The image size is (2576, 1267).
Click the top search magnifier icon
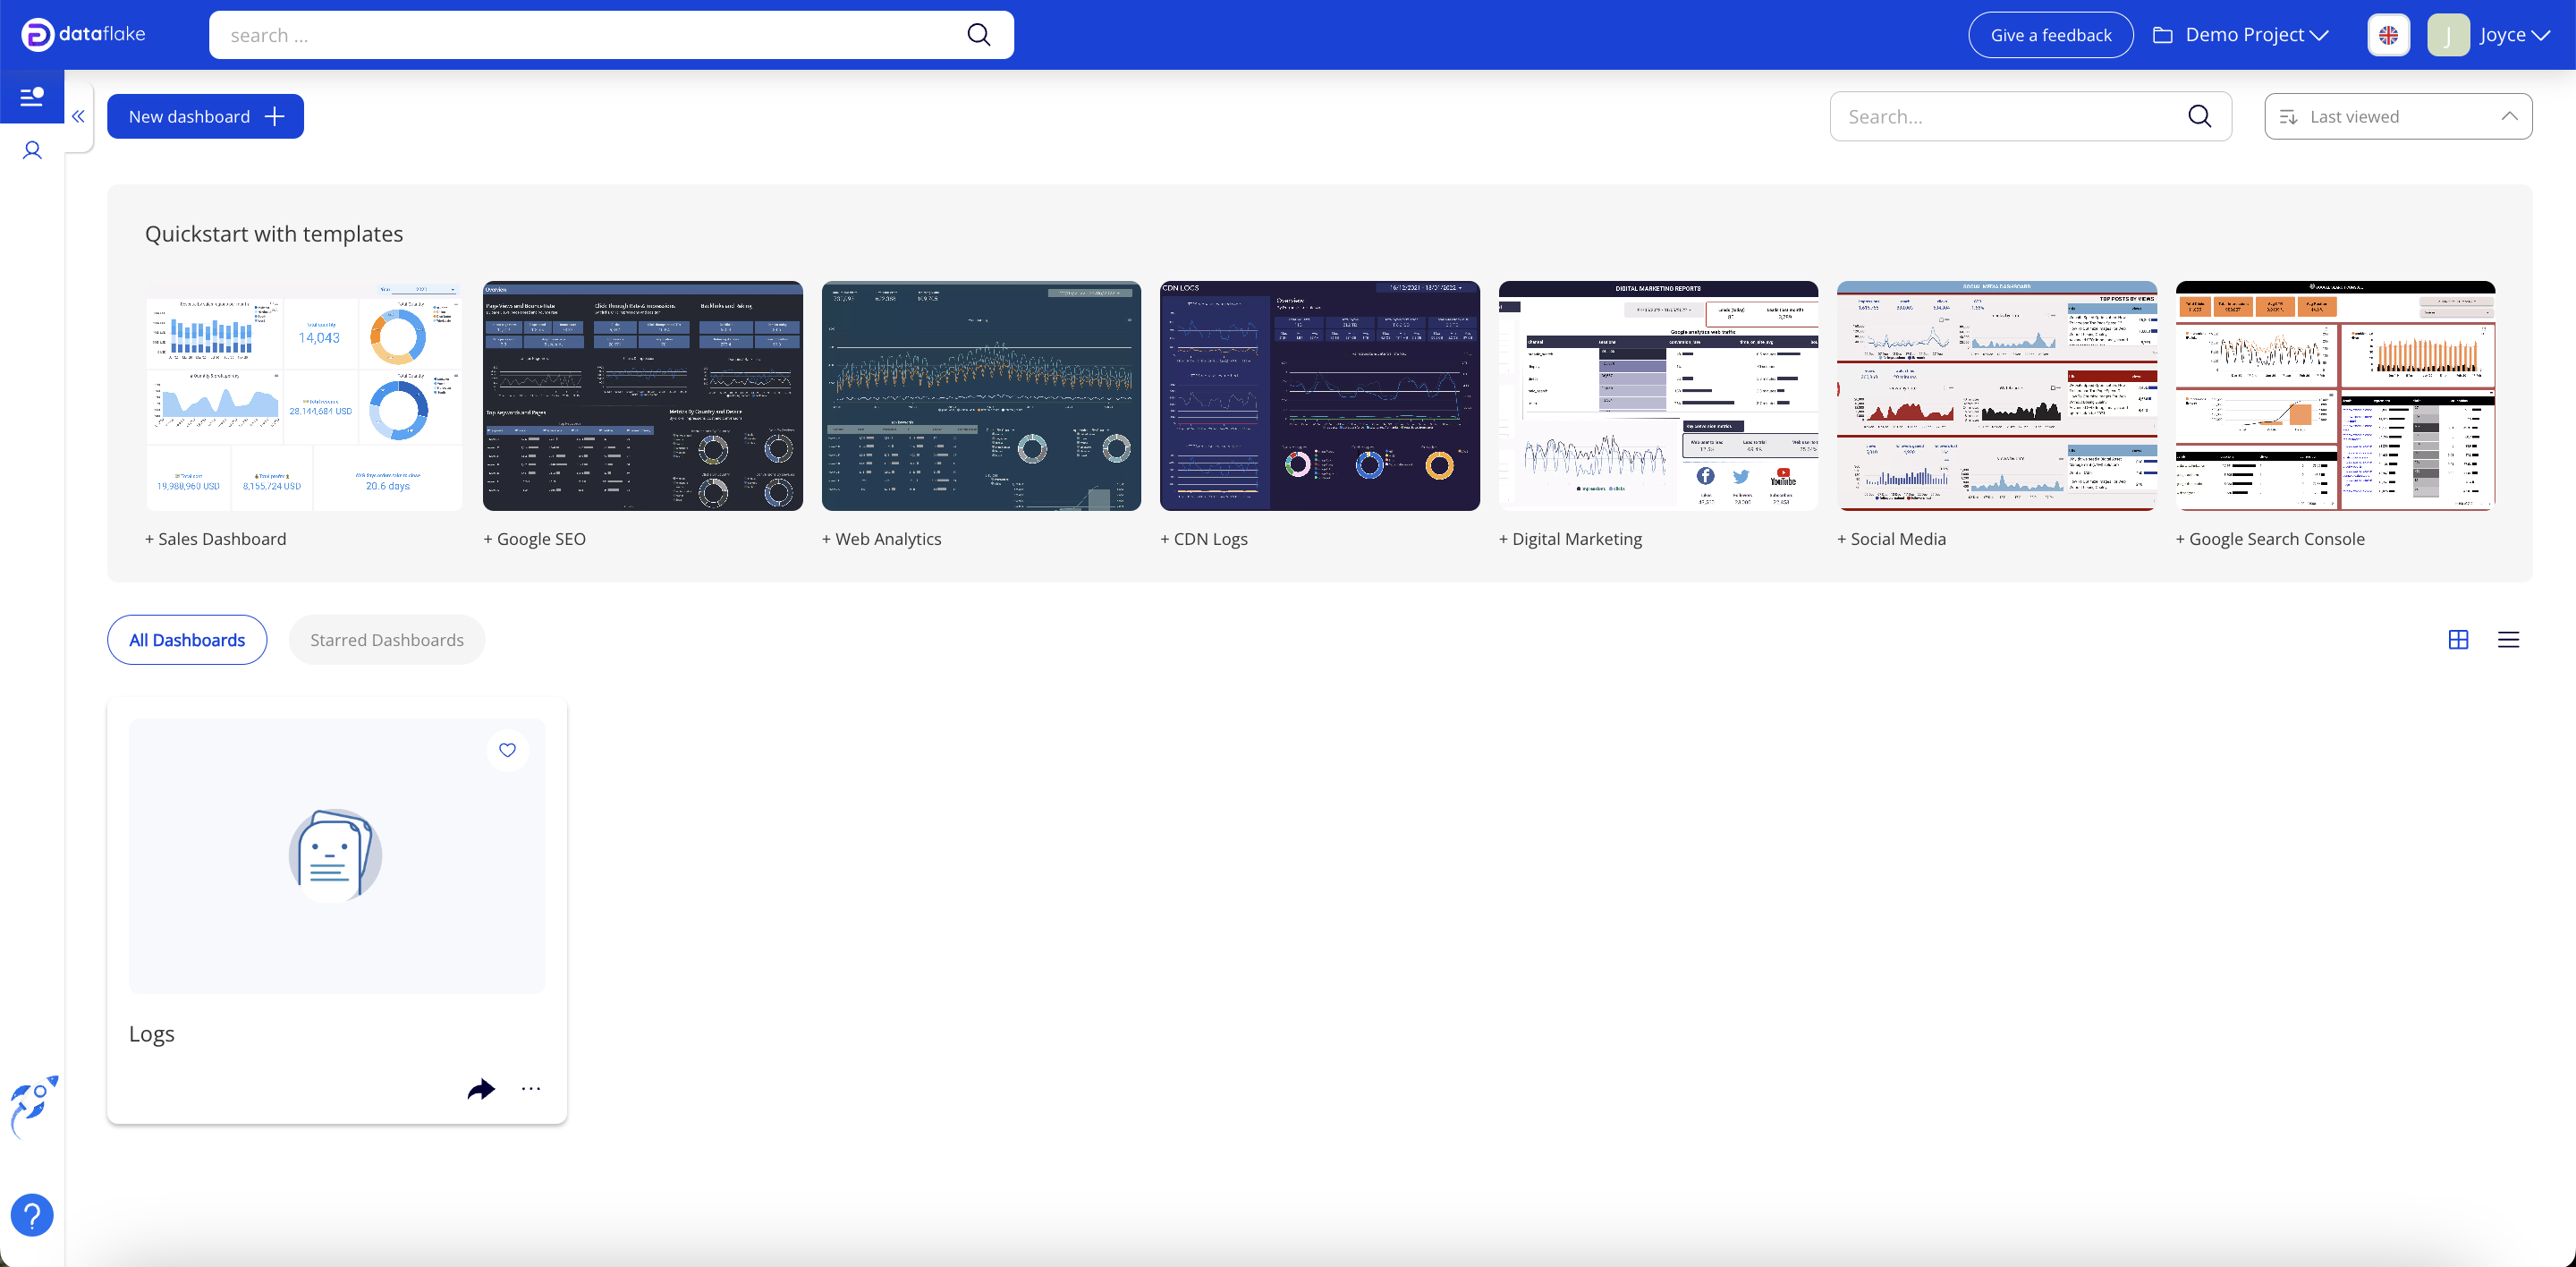[978, 35]
